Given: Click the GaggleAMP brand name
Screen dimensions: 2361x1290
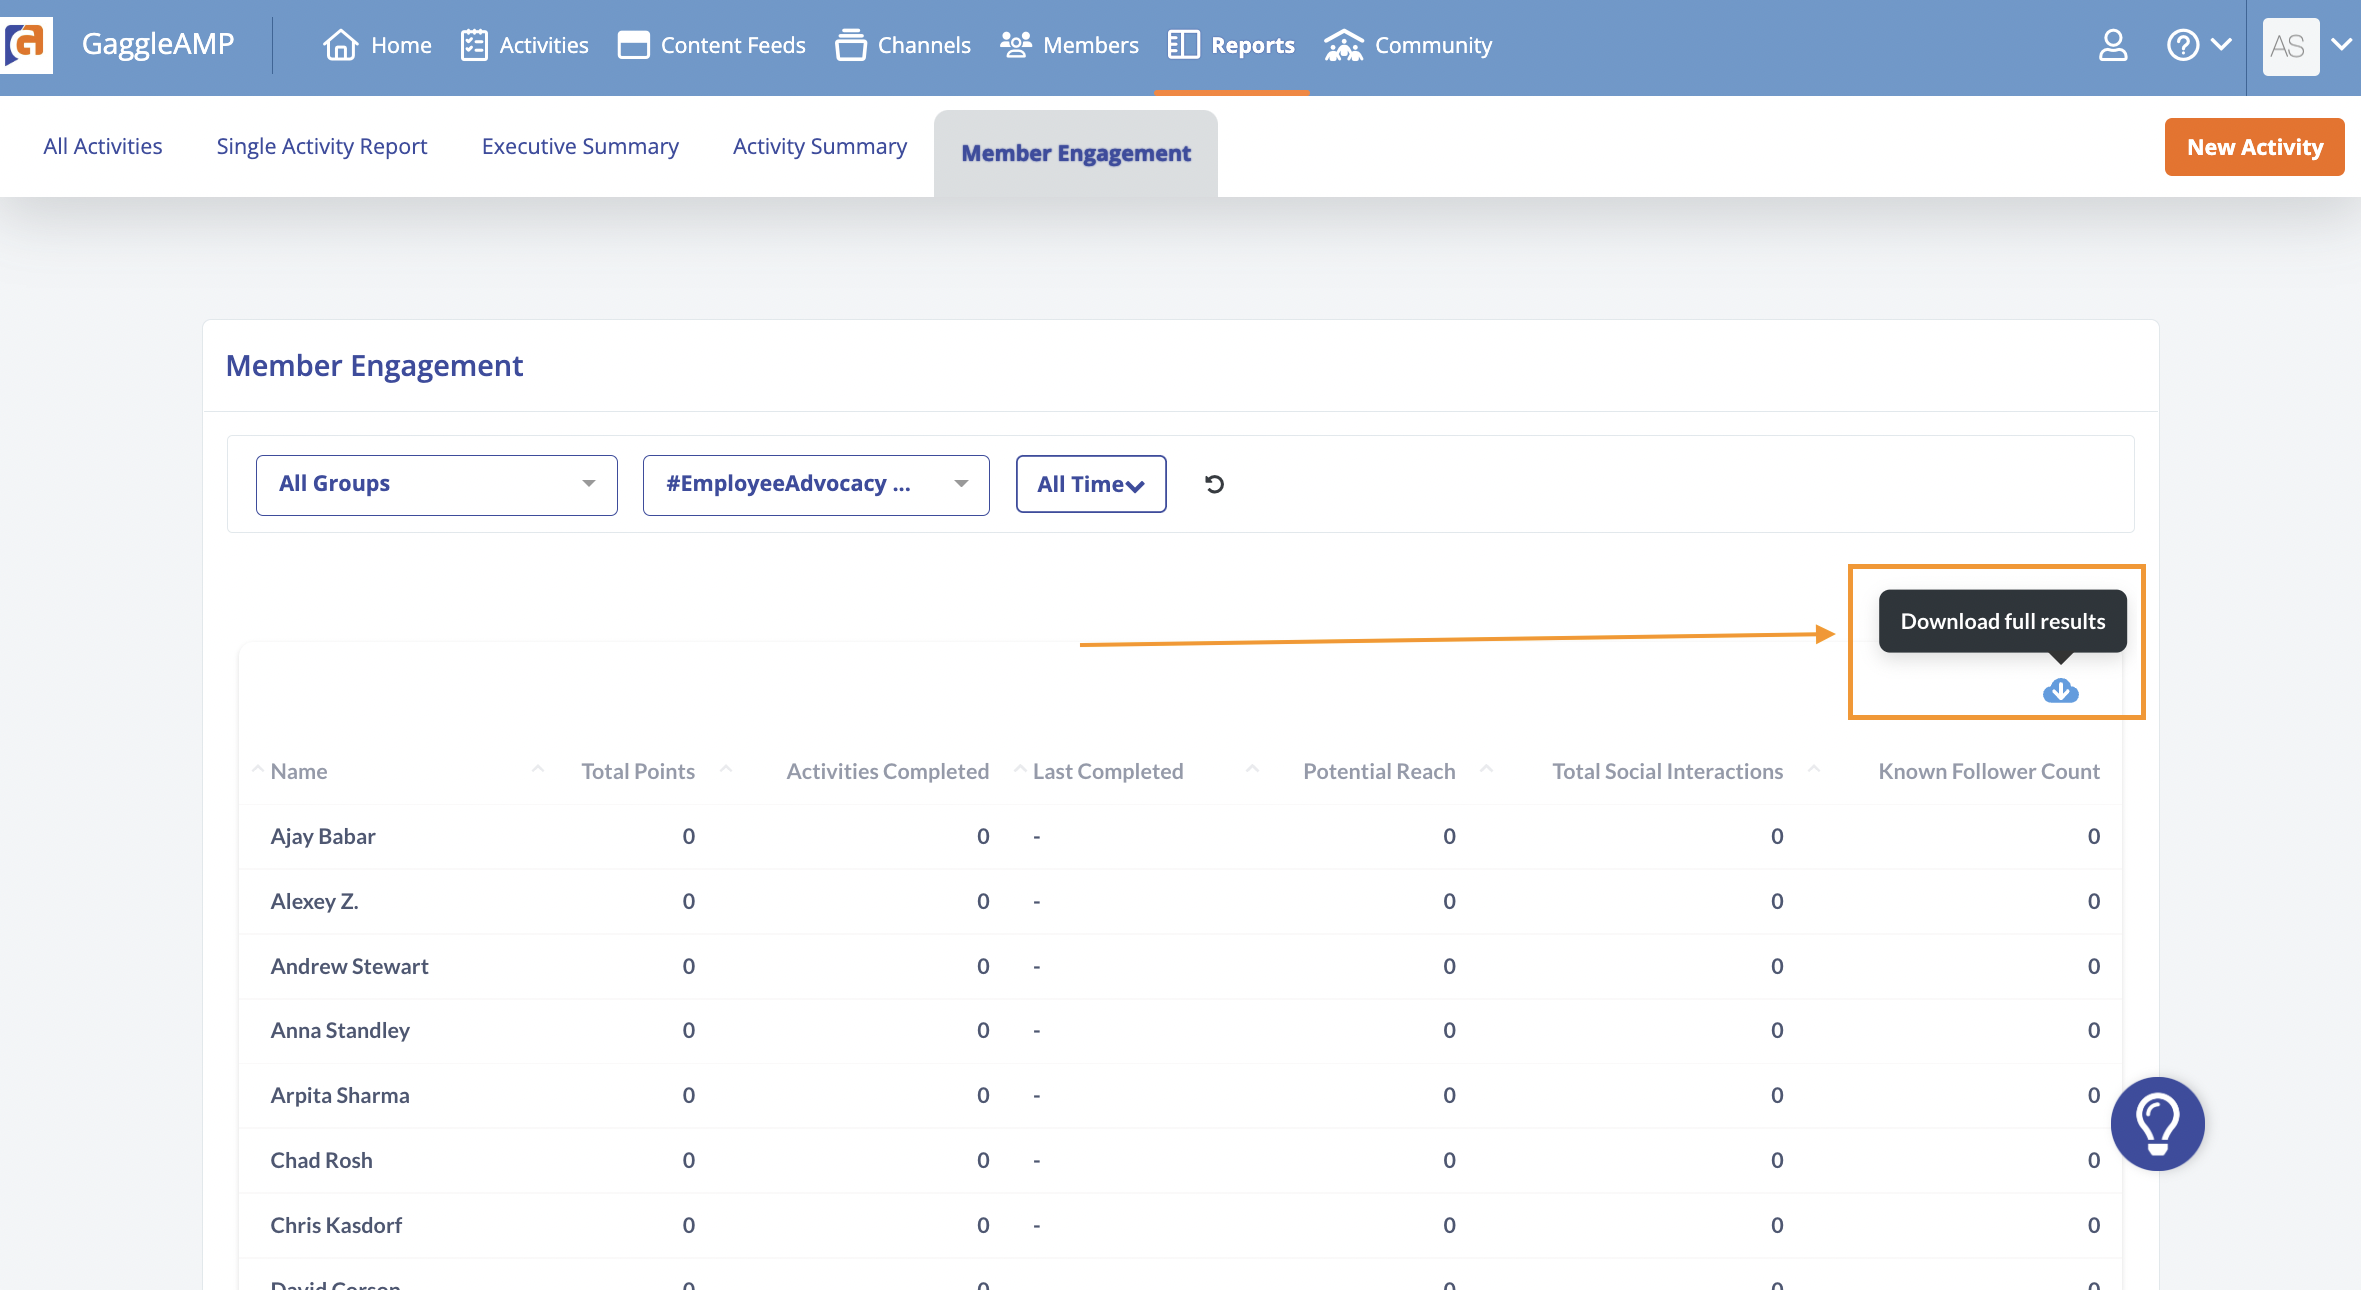Looking at the screenshot, I should (158, 44).
